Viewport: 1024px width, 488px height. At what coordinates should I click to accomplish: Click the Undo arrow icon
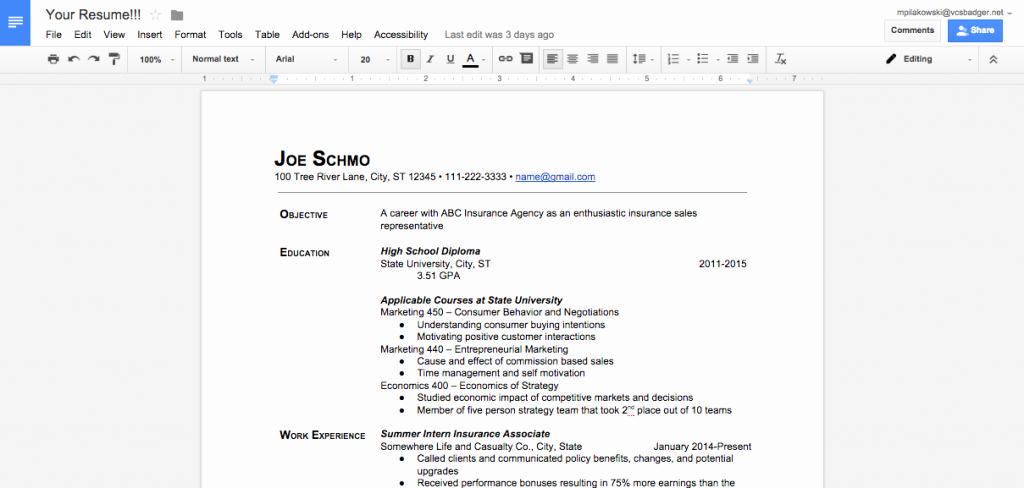[74, 59]
